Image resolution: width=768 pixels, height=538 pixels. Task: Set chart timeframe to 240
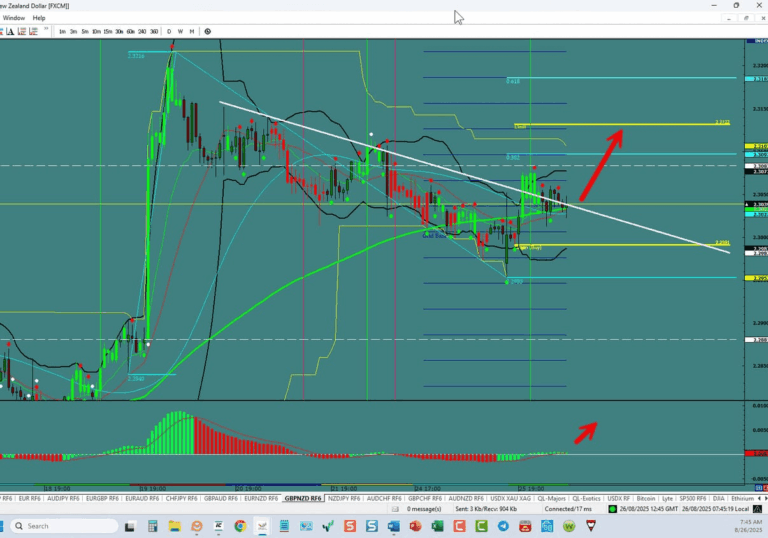pos(142,31)
